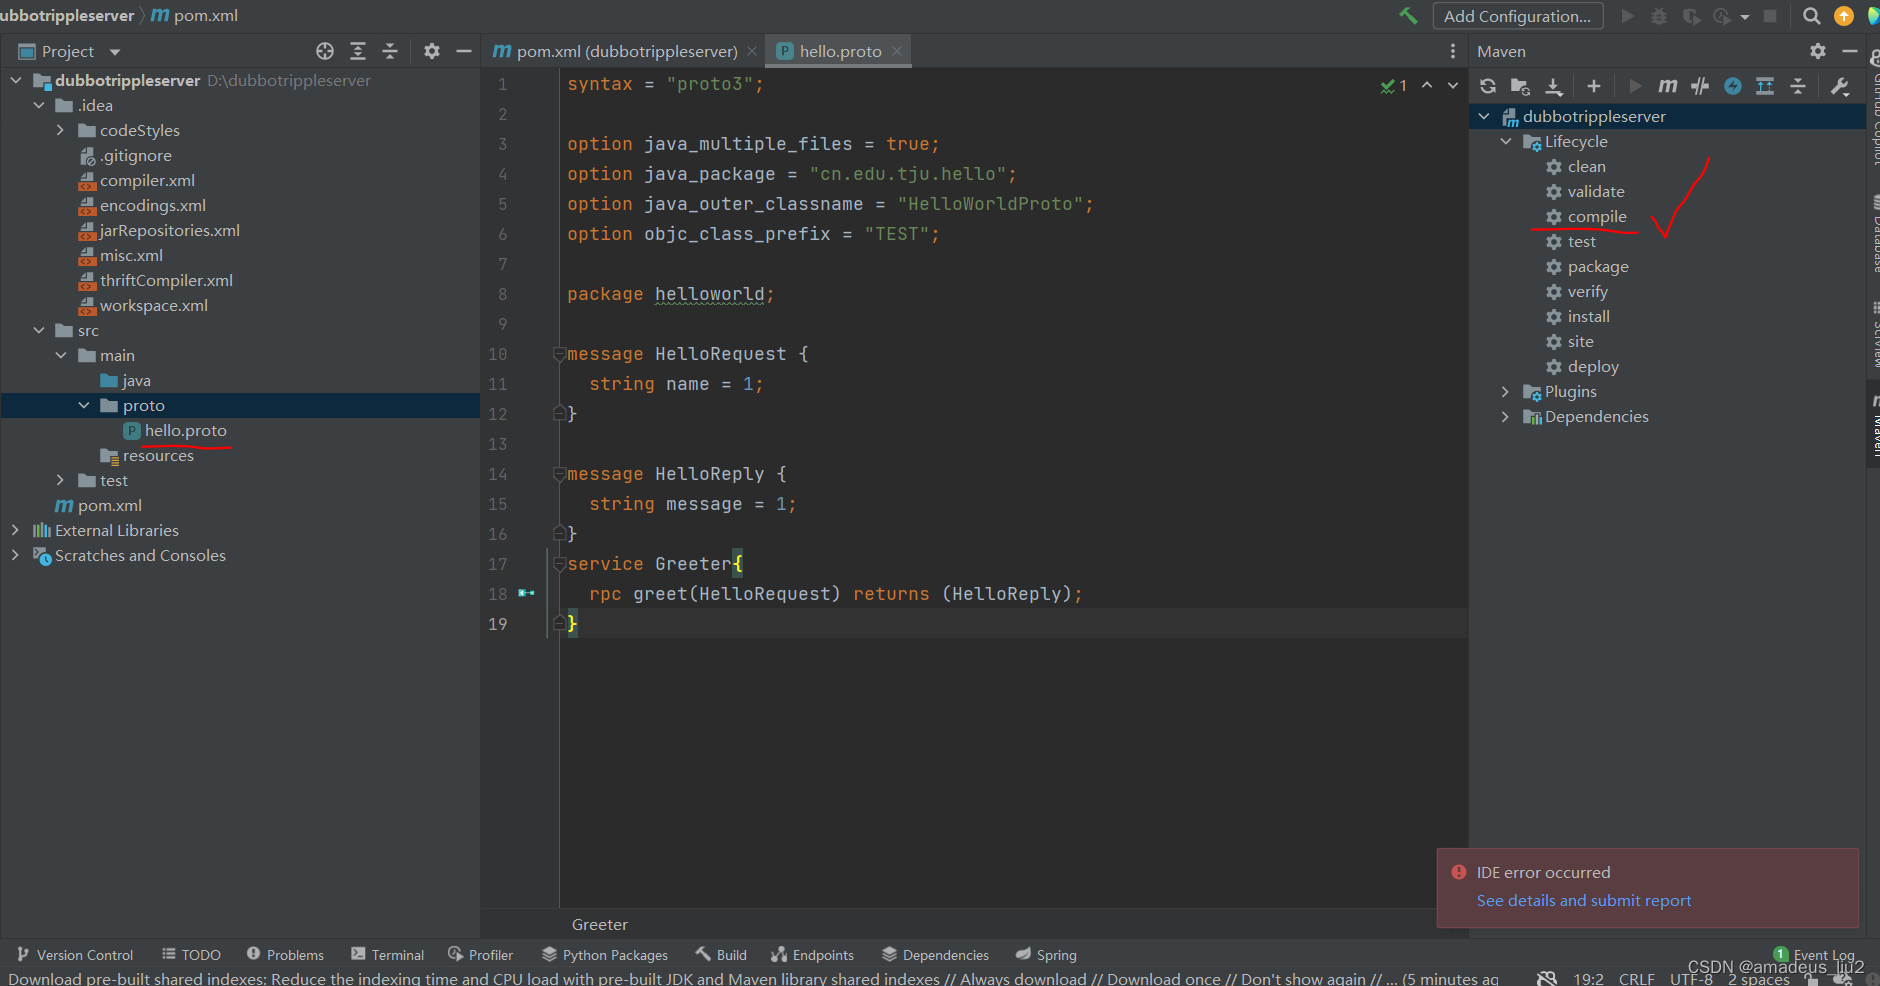Collapse the src folder in Project tree
This screenshot has width=1880, height=986.
[39, 330]
